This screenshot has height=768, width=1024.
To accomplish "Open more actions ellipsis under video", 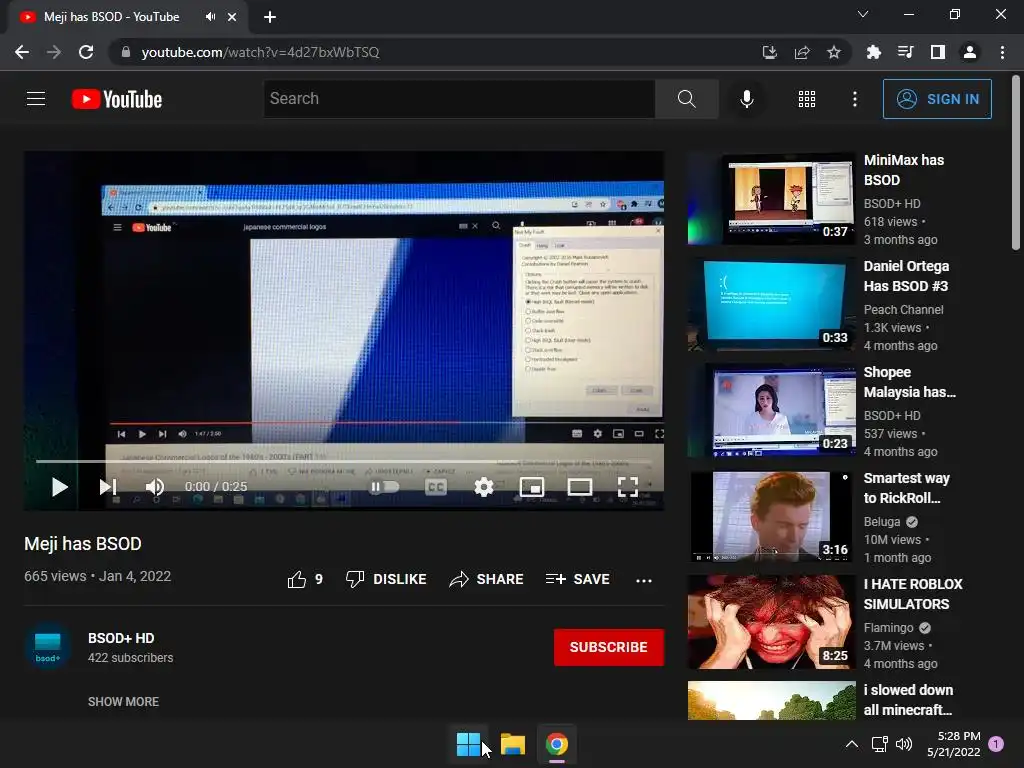I will point(643,580).
